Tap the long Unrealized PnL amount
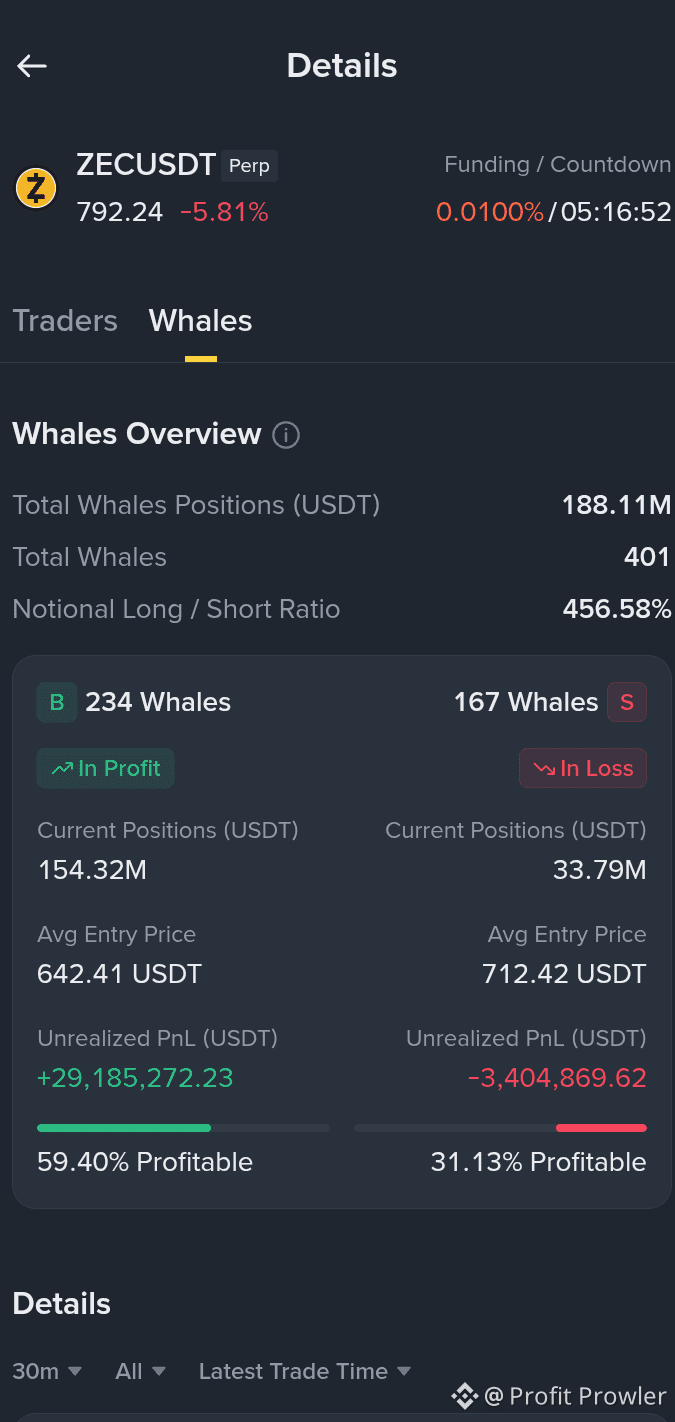The width and height of the screenshot is (675, 1422). pyautogui.click(x=135, y=1078)
